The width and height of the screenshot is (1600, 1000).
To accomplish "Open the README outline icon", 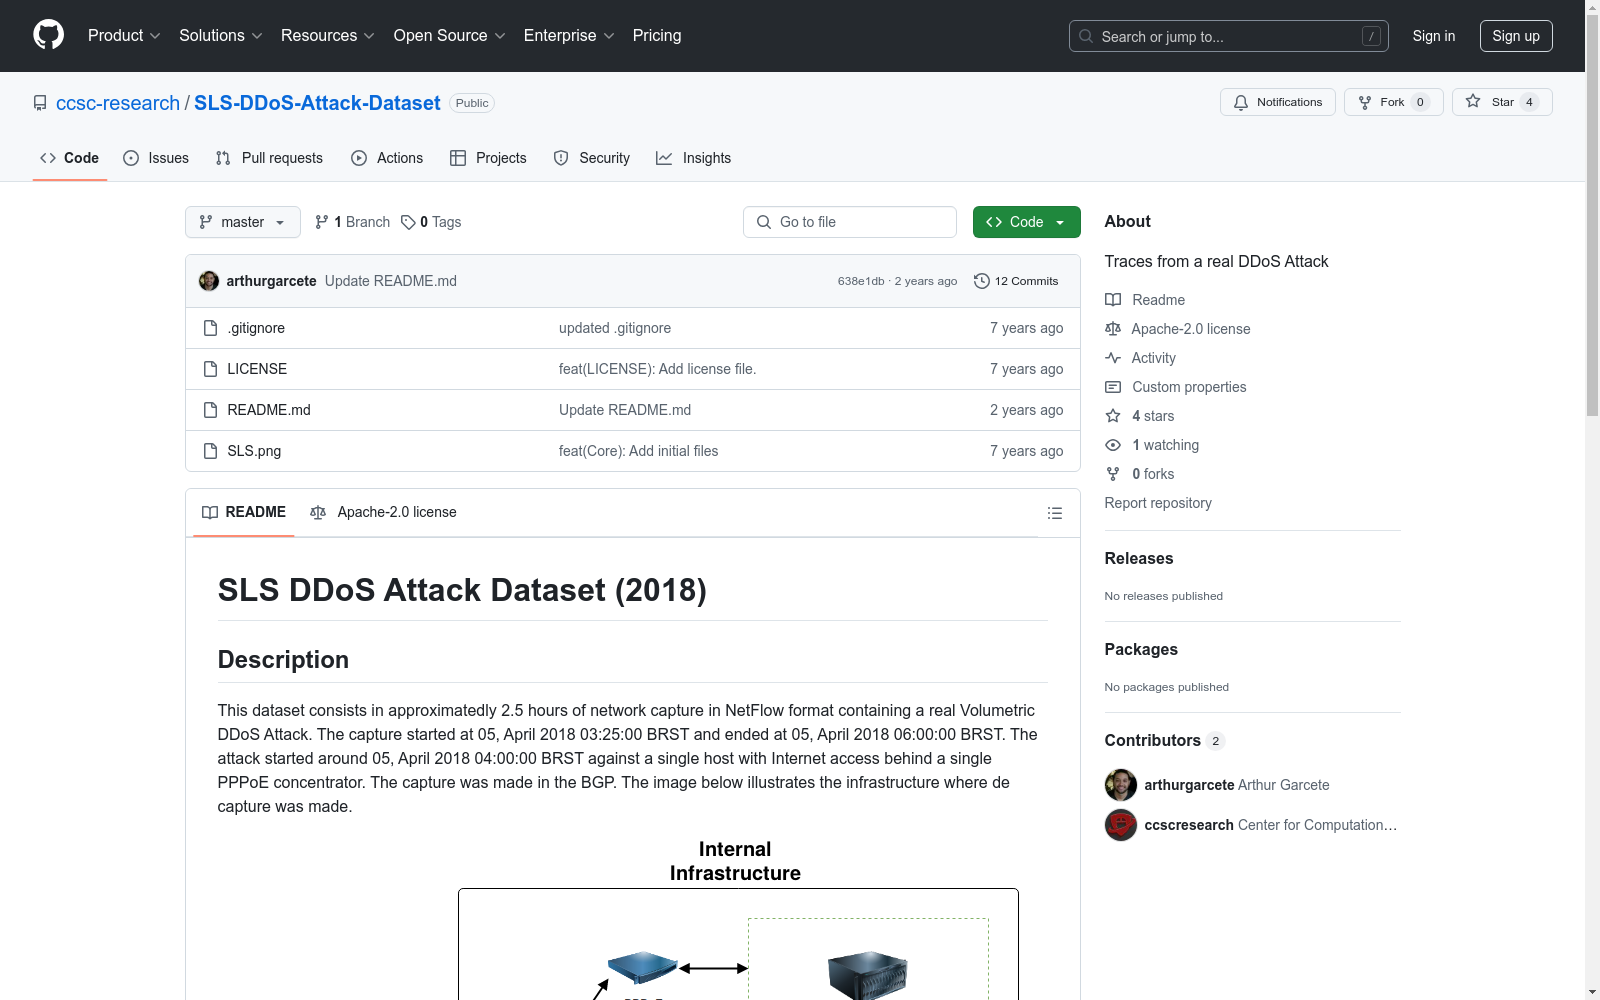I will coord(1055,513).
